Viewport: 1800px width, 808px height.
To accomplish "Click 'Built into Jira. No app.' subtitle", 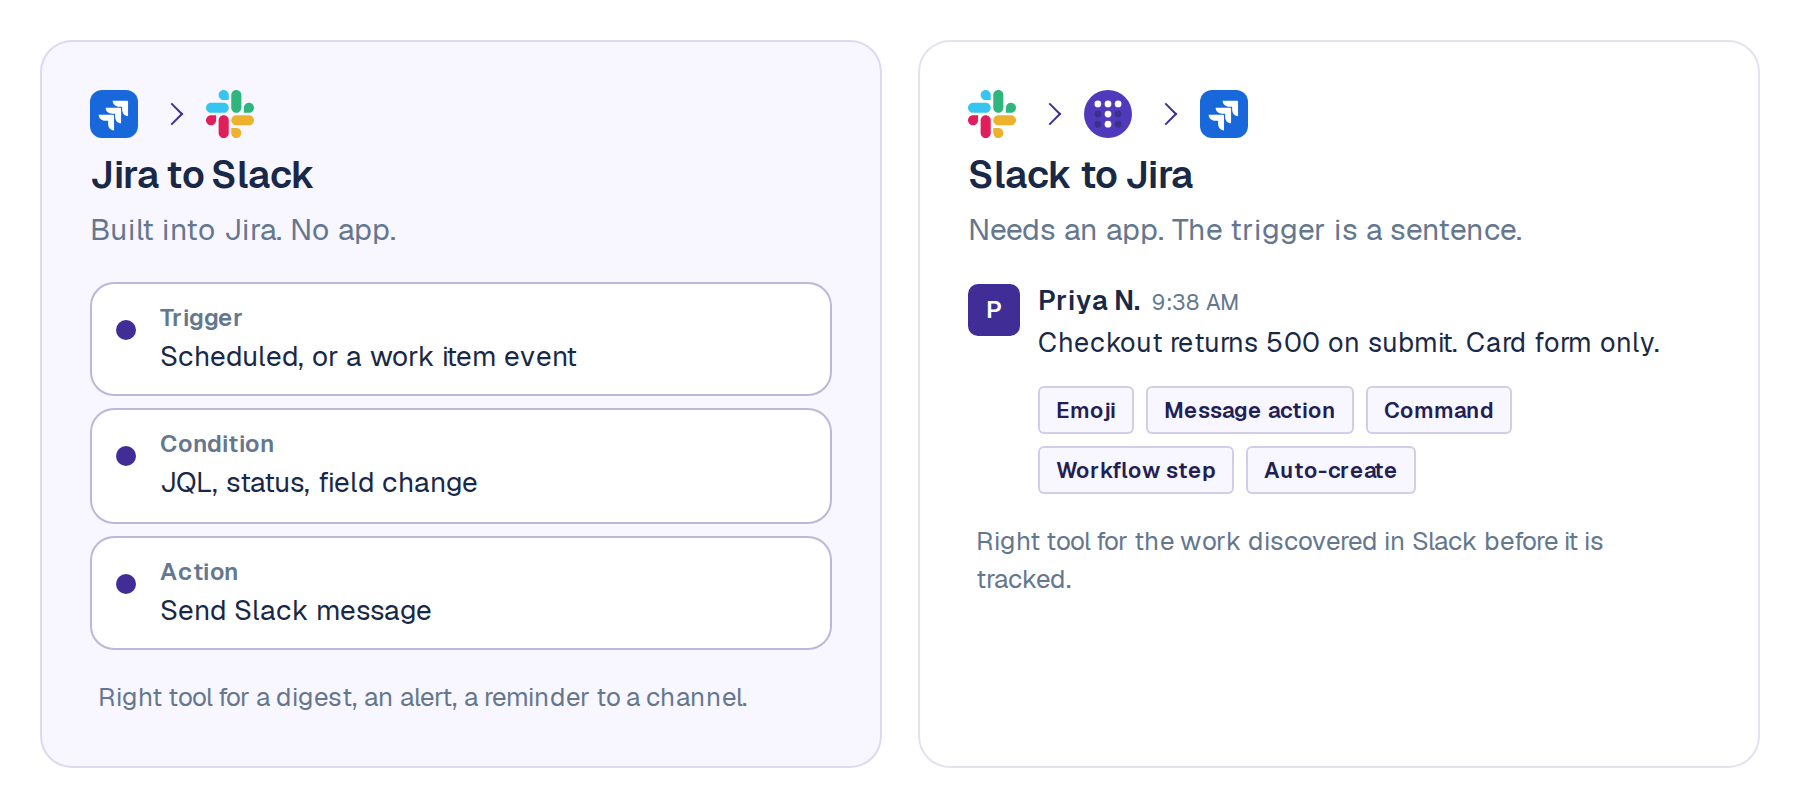I will [x=244, y=230].
